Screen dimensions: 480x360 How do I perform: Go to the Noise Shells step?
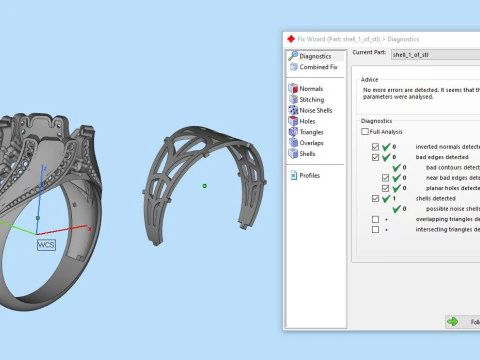[316, 110]
